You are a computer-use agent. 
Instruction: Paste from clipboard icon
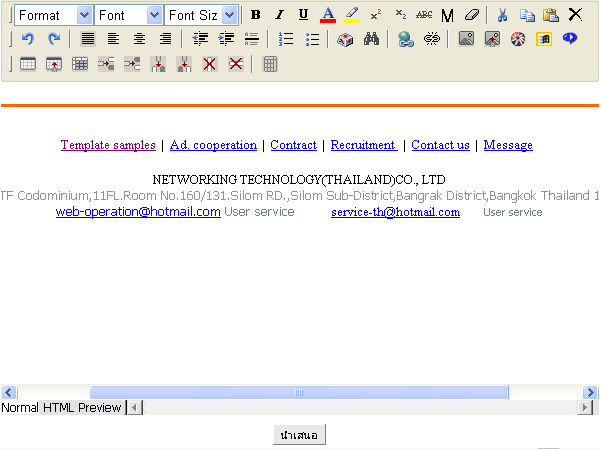coord(551,15)
